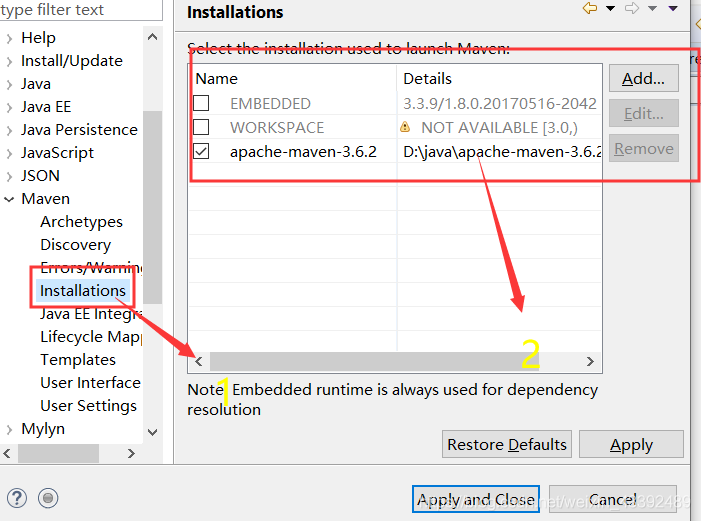The image size is (701, 521).
Task: Click Apply and Close button
Action: (476, 499)
